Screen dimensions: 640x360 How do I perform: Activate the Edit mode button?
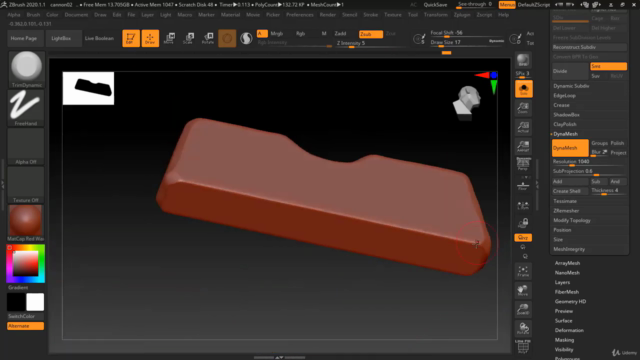point(131,38)
